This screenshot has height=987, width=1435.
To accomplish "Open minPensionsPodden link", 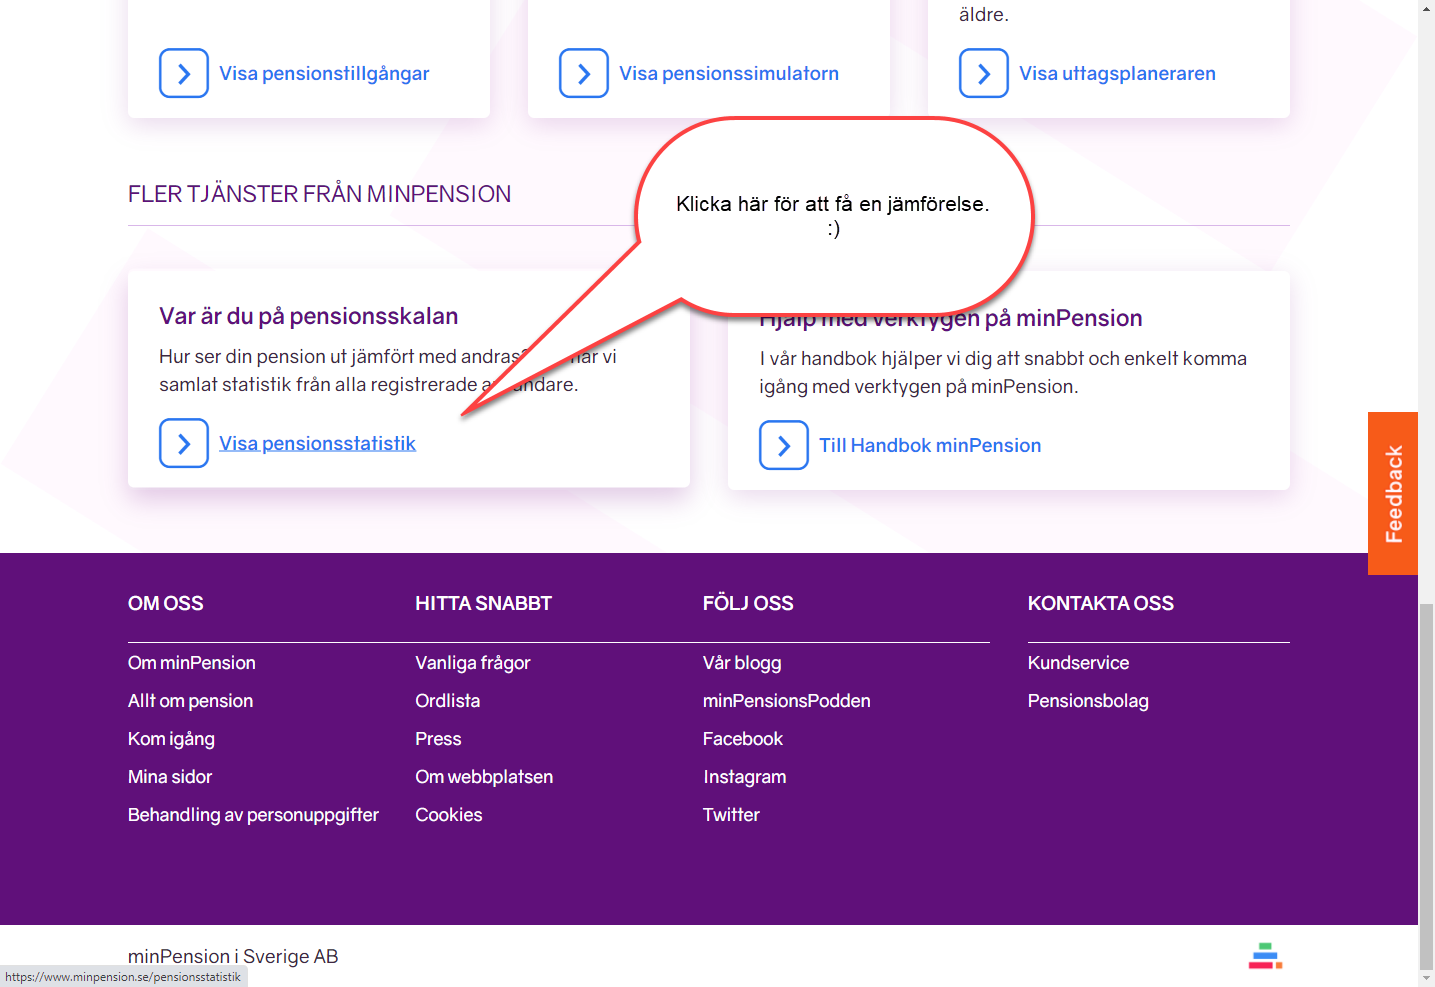I will coord(786,701).
